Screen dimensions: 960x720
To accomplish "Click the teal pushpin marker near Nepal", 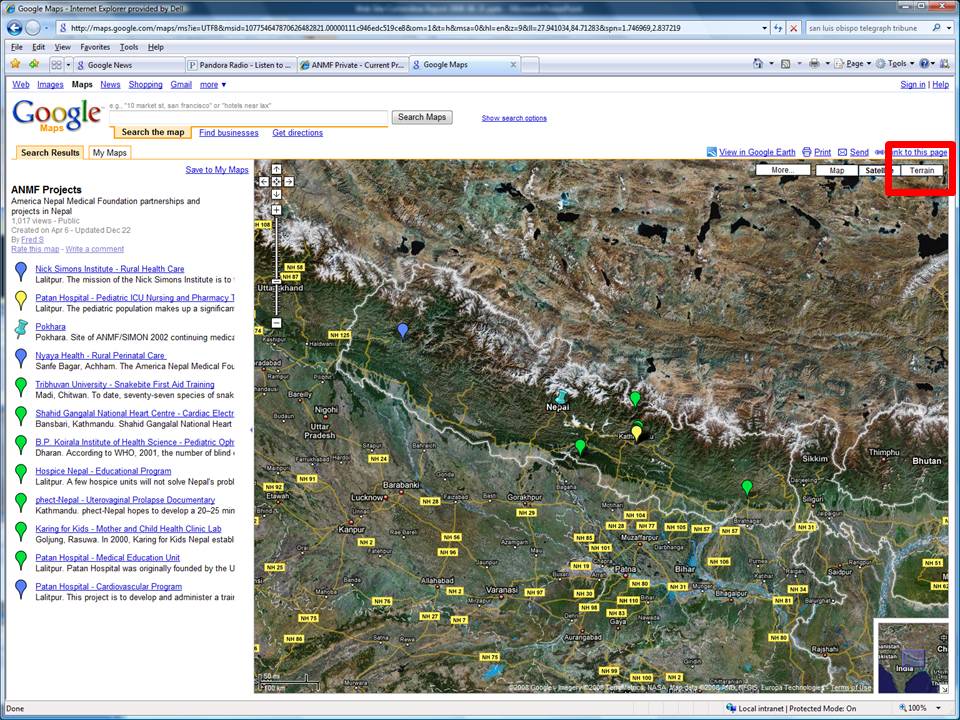I will coord(561,397).
